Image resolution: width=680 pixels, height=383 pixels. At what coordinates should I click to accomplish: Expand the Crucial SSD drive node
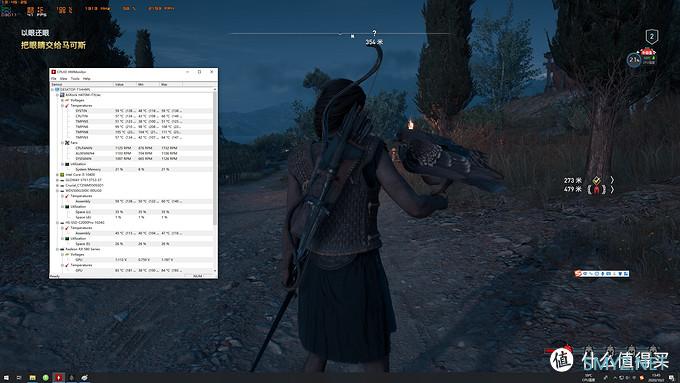click(57, 185)
